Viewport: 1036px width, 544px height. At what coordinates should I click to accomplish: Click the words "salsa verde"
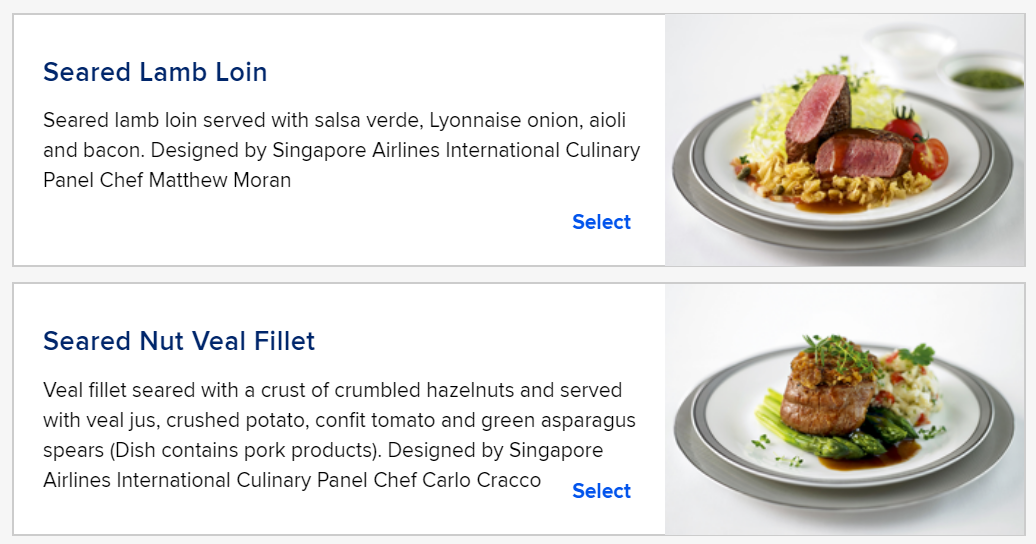point(368,120)
